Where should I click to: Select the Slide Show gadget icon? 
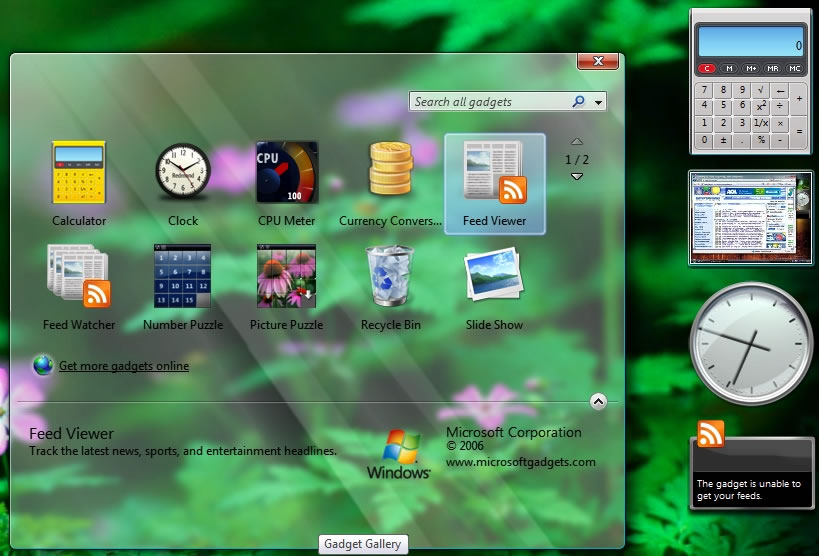494,274
